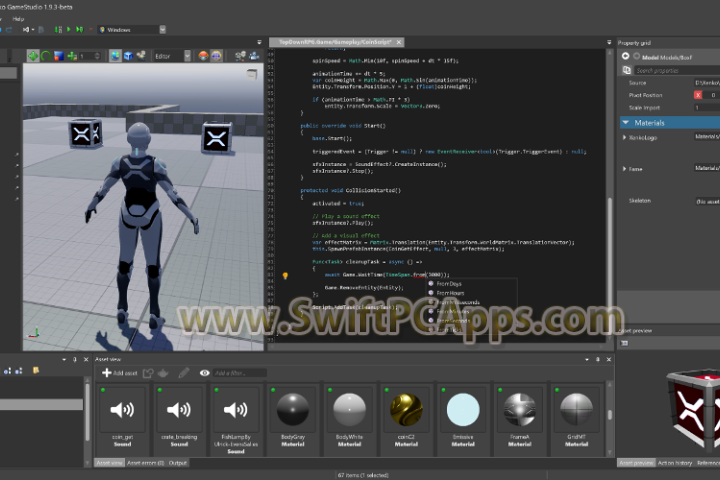The height and width of the screenshot is (480, 720).
Task: Click the teapot icon in Asset view toolbar
Action: coord(163,373)
